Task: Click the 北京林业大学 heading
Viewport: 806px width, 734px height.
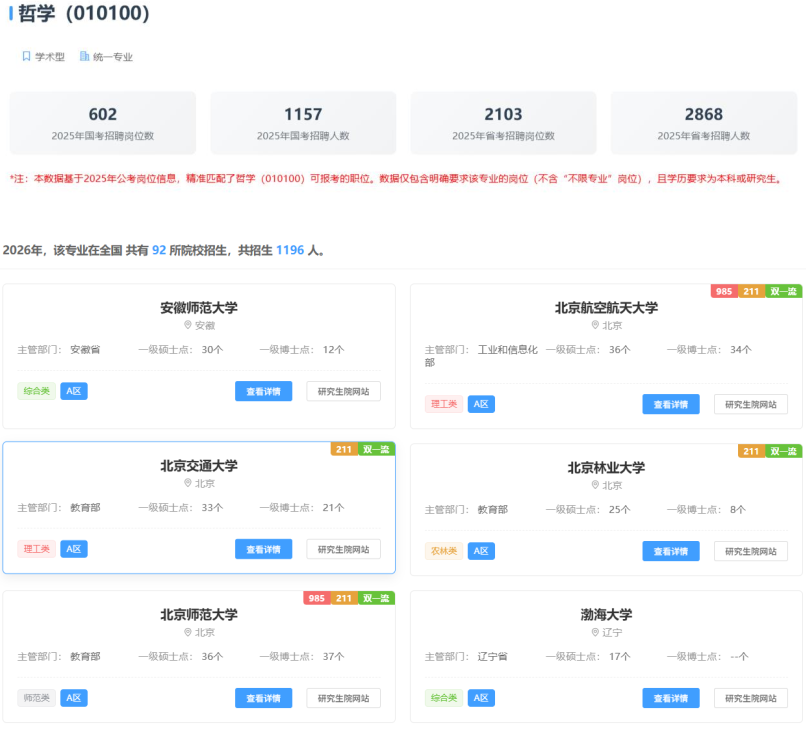Action: tap(606, 468)
